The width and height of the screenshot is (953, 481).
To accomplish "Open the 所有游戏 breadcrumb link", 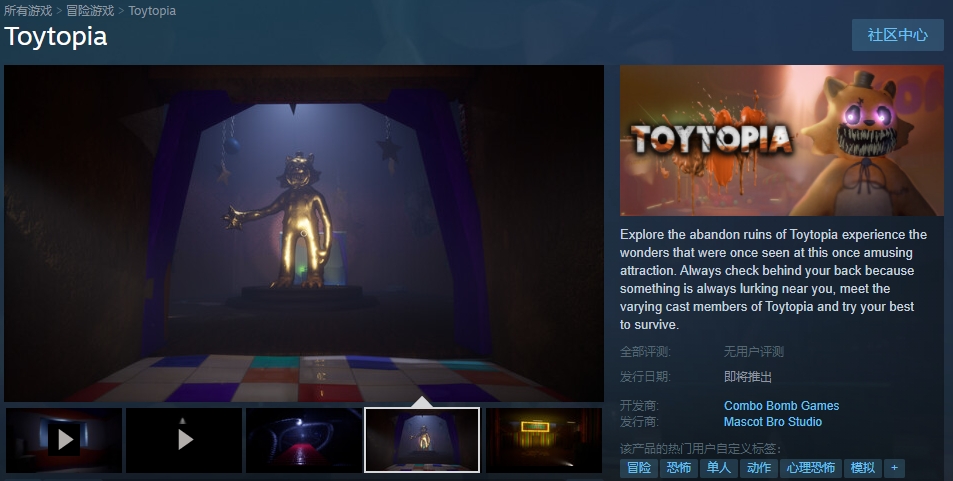I will click(28, 11).
